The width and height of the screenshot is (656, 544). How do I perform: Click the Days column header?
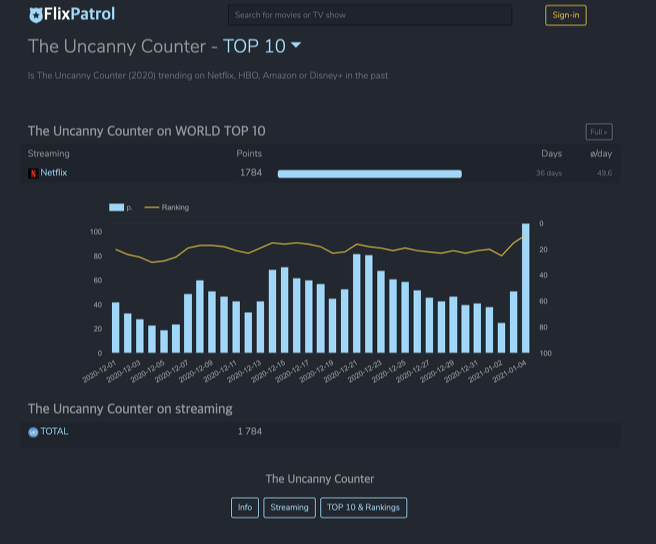(x=551, y=154)
